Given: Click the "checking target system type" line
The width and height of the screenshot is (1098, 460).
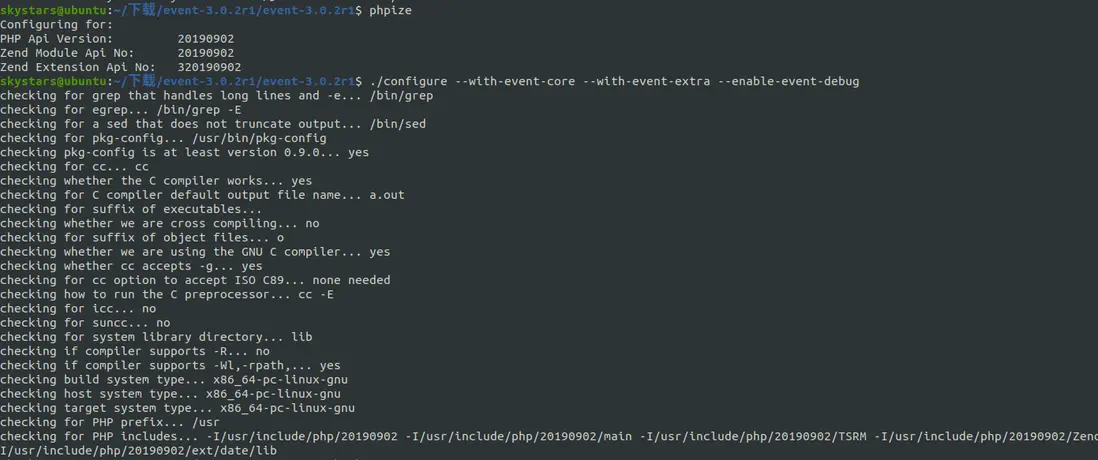Looking at the screenshot, I should click(177, 408).
